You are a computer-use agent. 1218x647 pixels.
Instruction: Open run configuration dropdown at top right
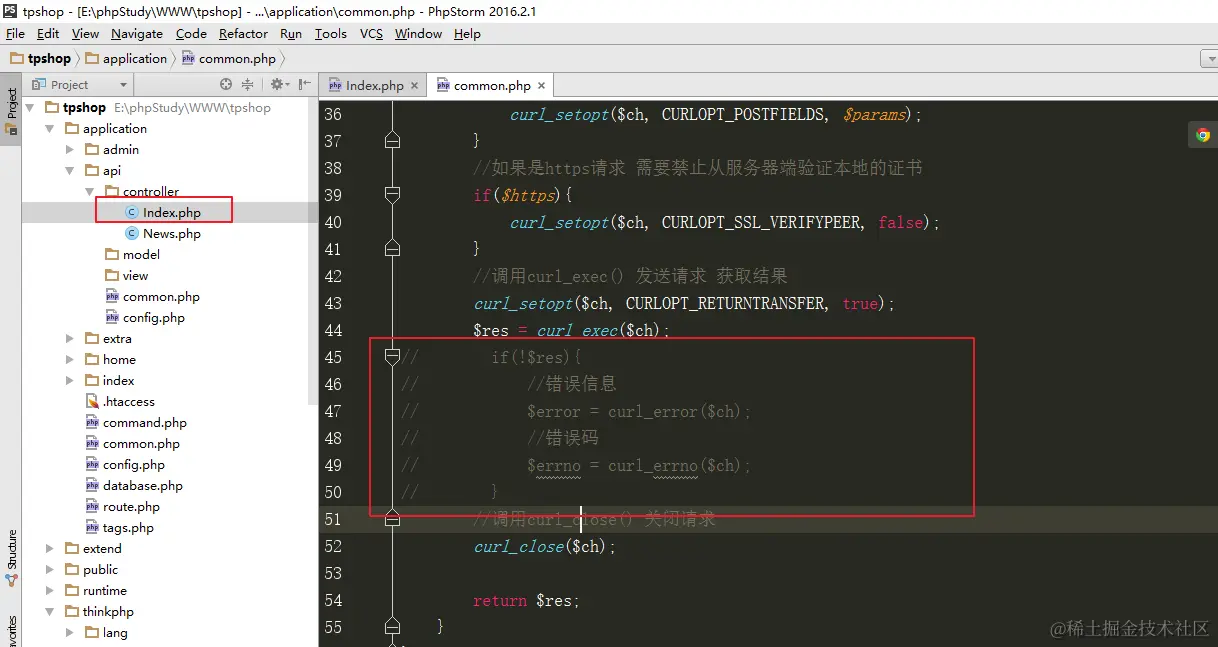[x=1208, y=59]
